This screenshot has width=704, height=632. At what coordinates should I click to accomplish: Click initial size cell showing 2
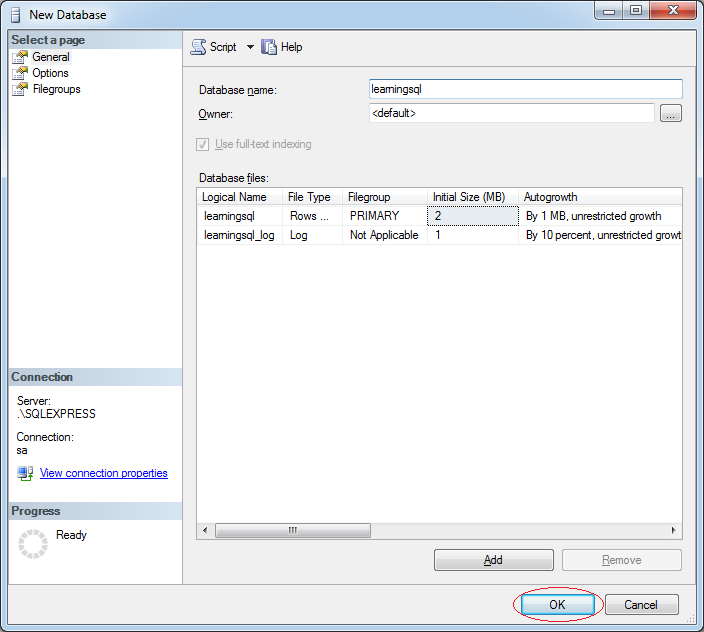473,216
